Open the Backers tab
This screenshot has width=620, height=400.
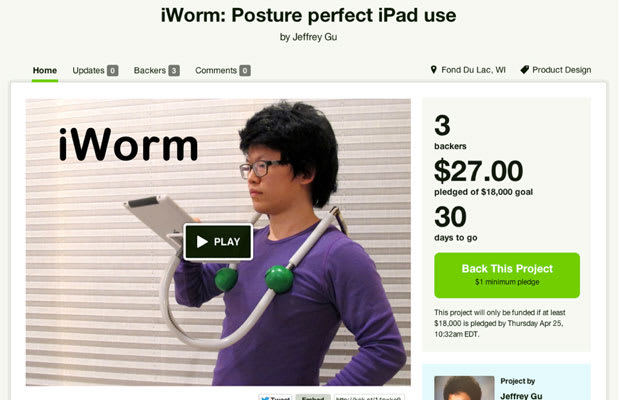click(157, 70)
